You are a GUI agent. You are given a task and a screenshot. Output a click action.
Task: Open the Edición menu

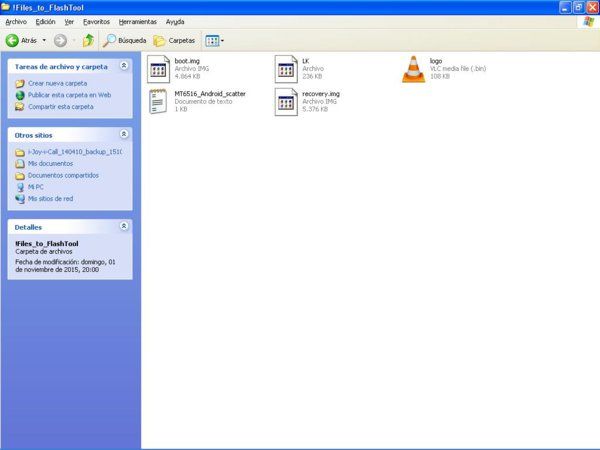pyautogui.click(x=46, y=22)
